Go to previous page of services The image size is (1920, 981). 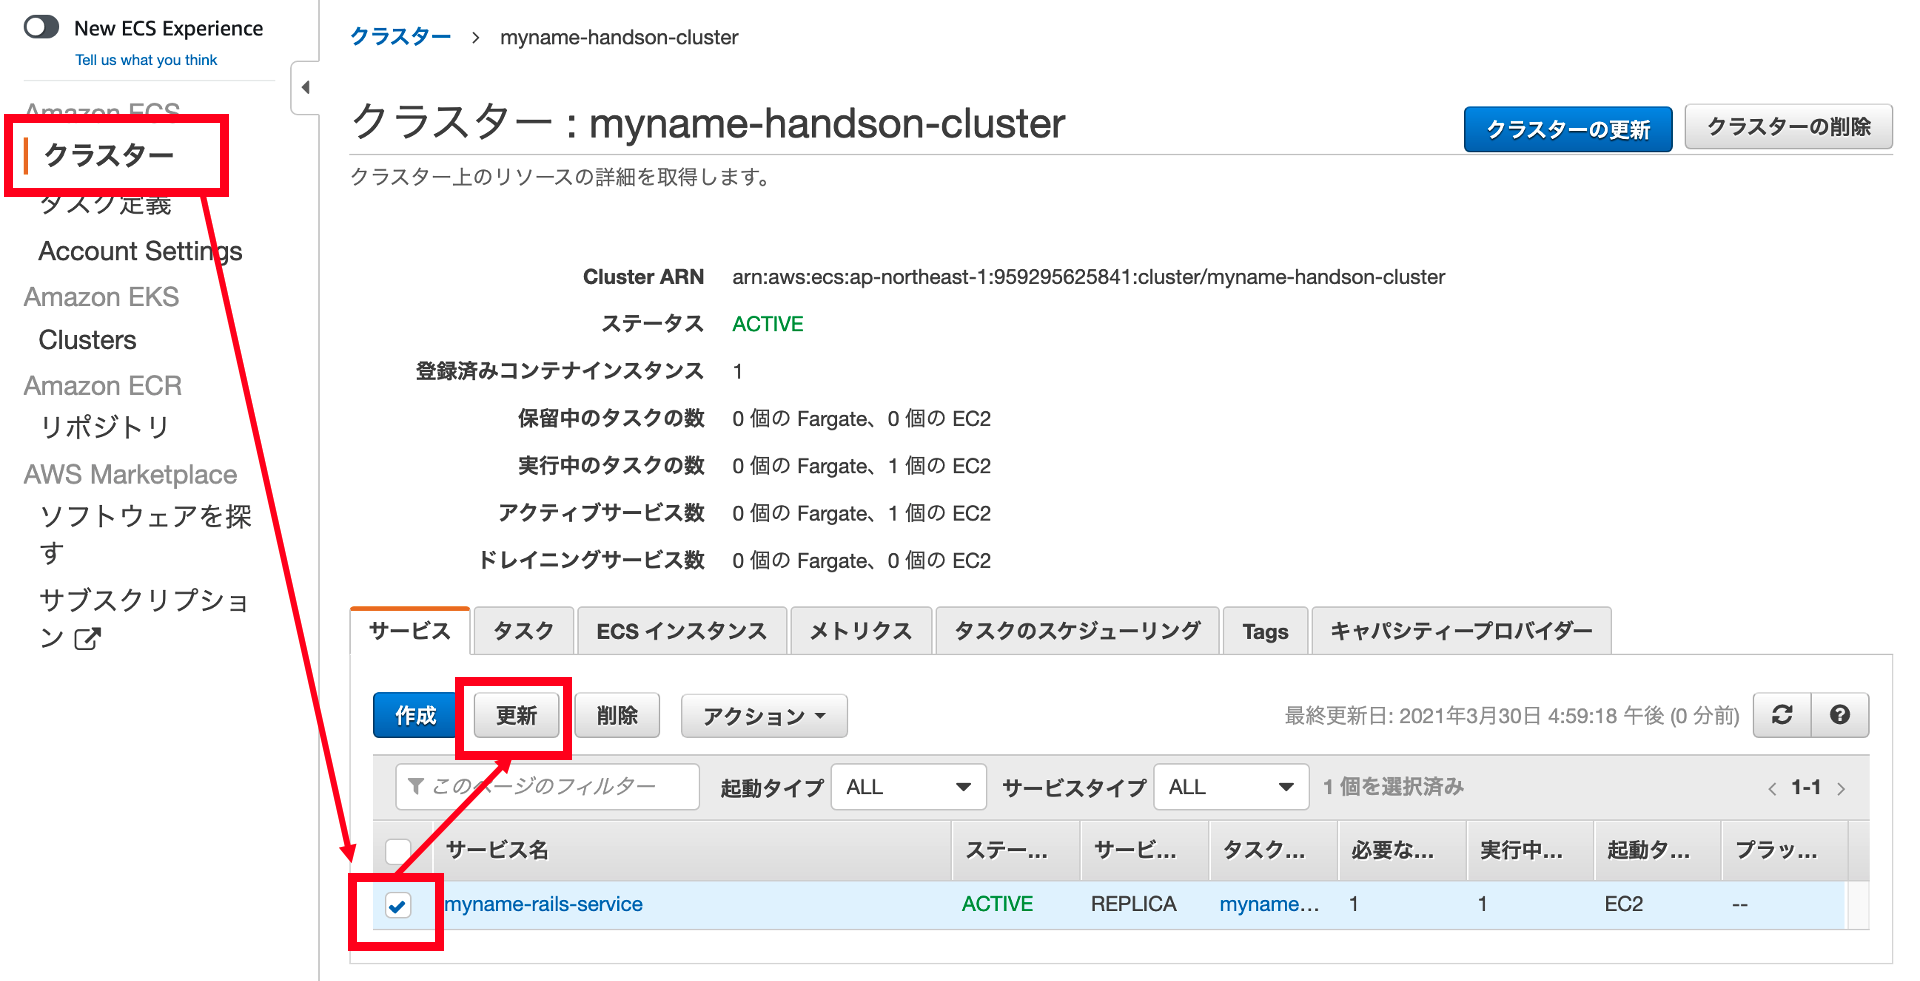click(x=1772, y=789)
